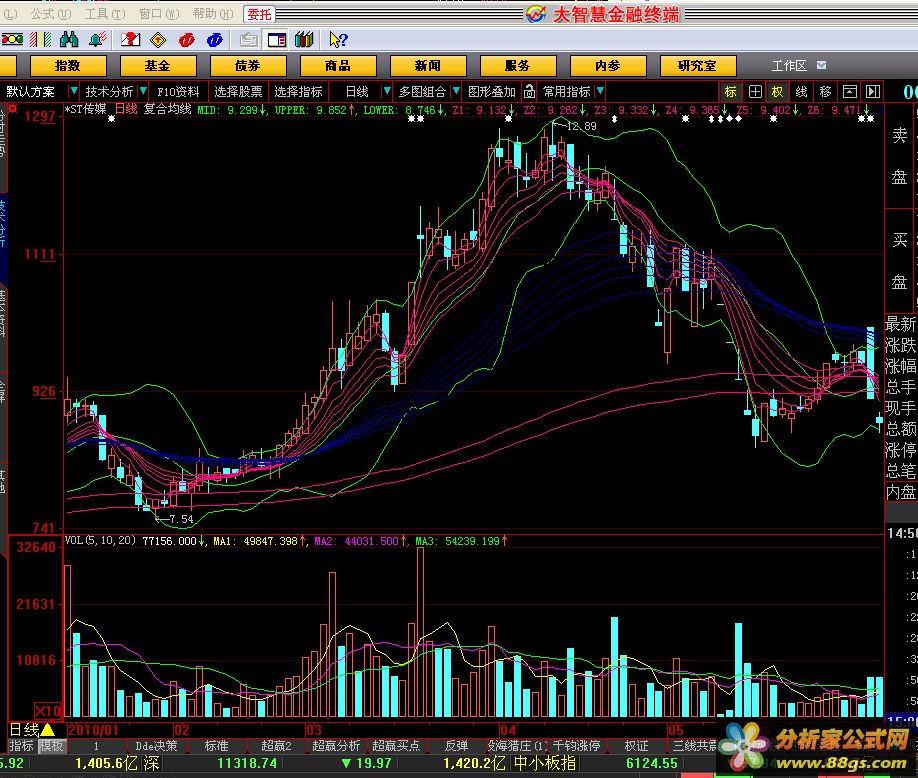Expand the 默认方案 dropdown arrow
Viewport: 918px width, 778px height.
pos(74,91)
